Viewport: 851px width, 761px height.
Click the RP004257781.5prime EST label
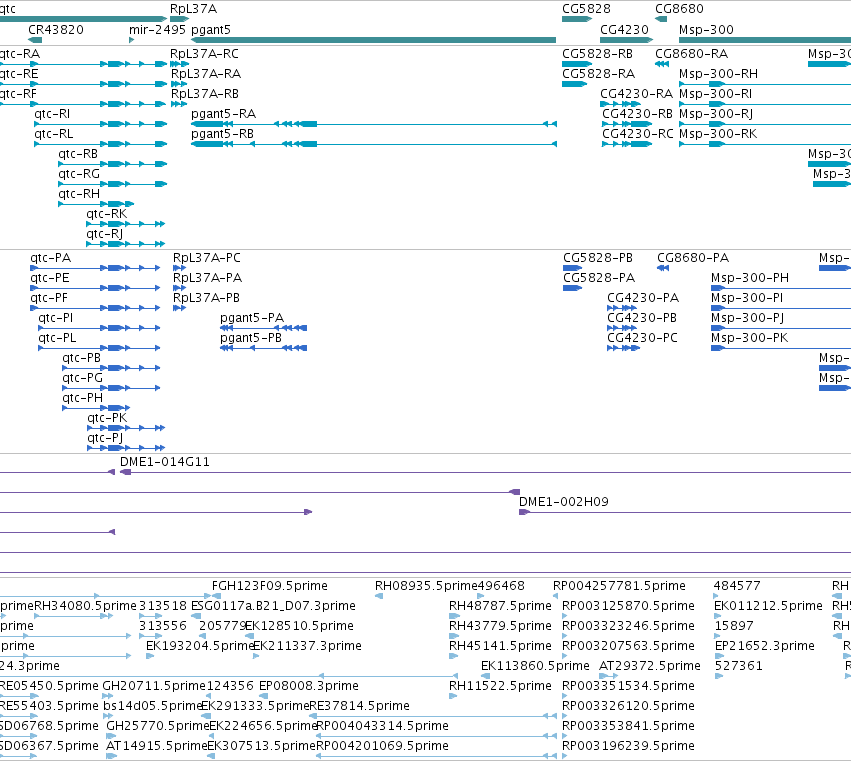point(619,586)
